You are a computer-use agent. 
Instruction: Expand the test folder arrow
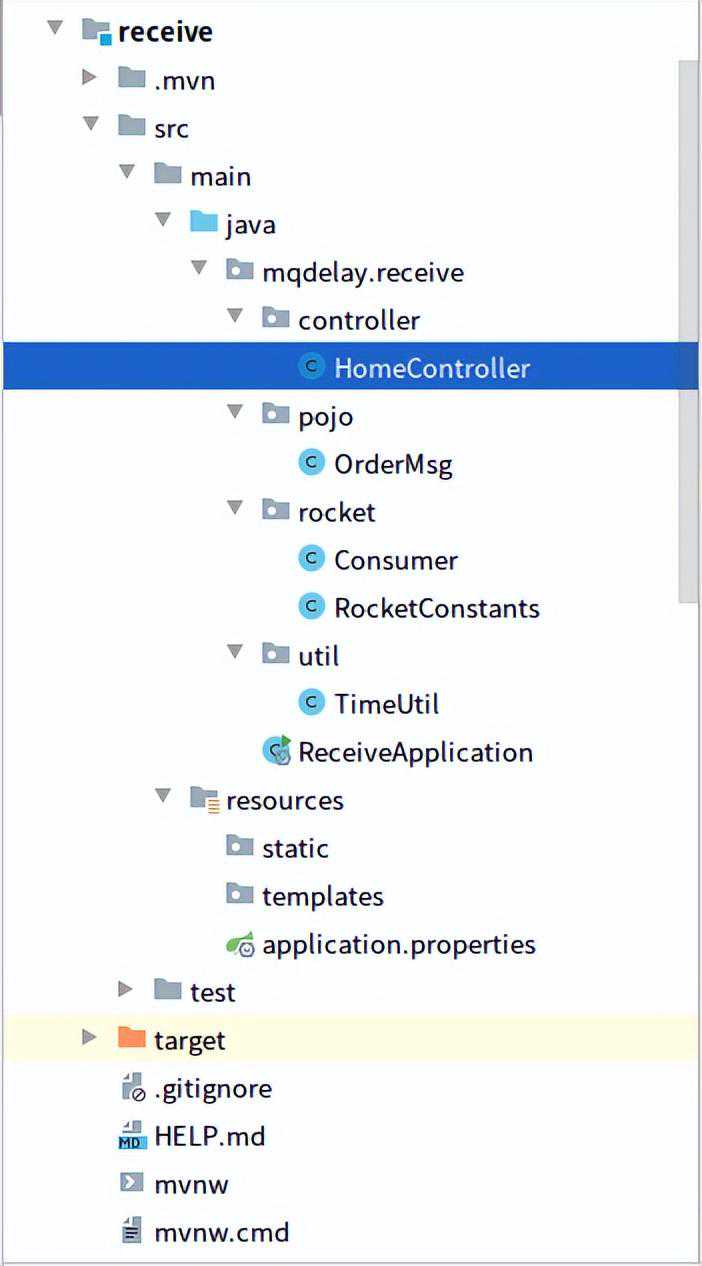pyautogui.click(x=126, y=991)
